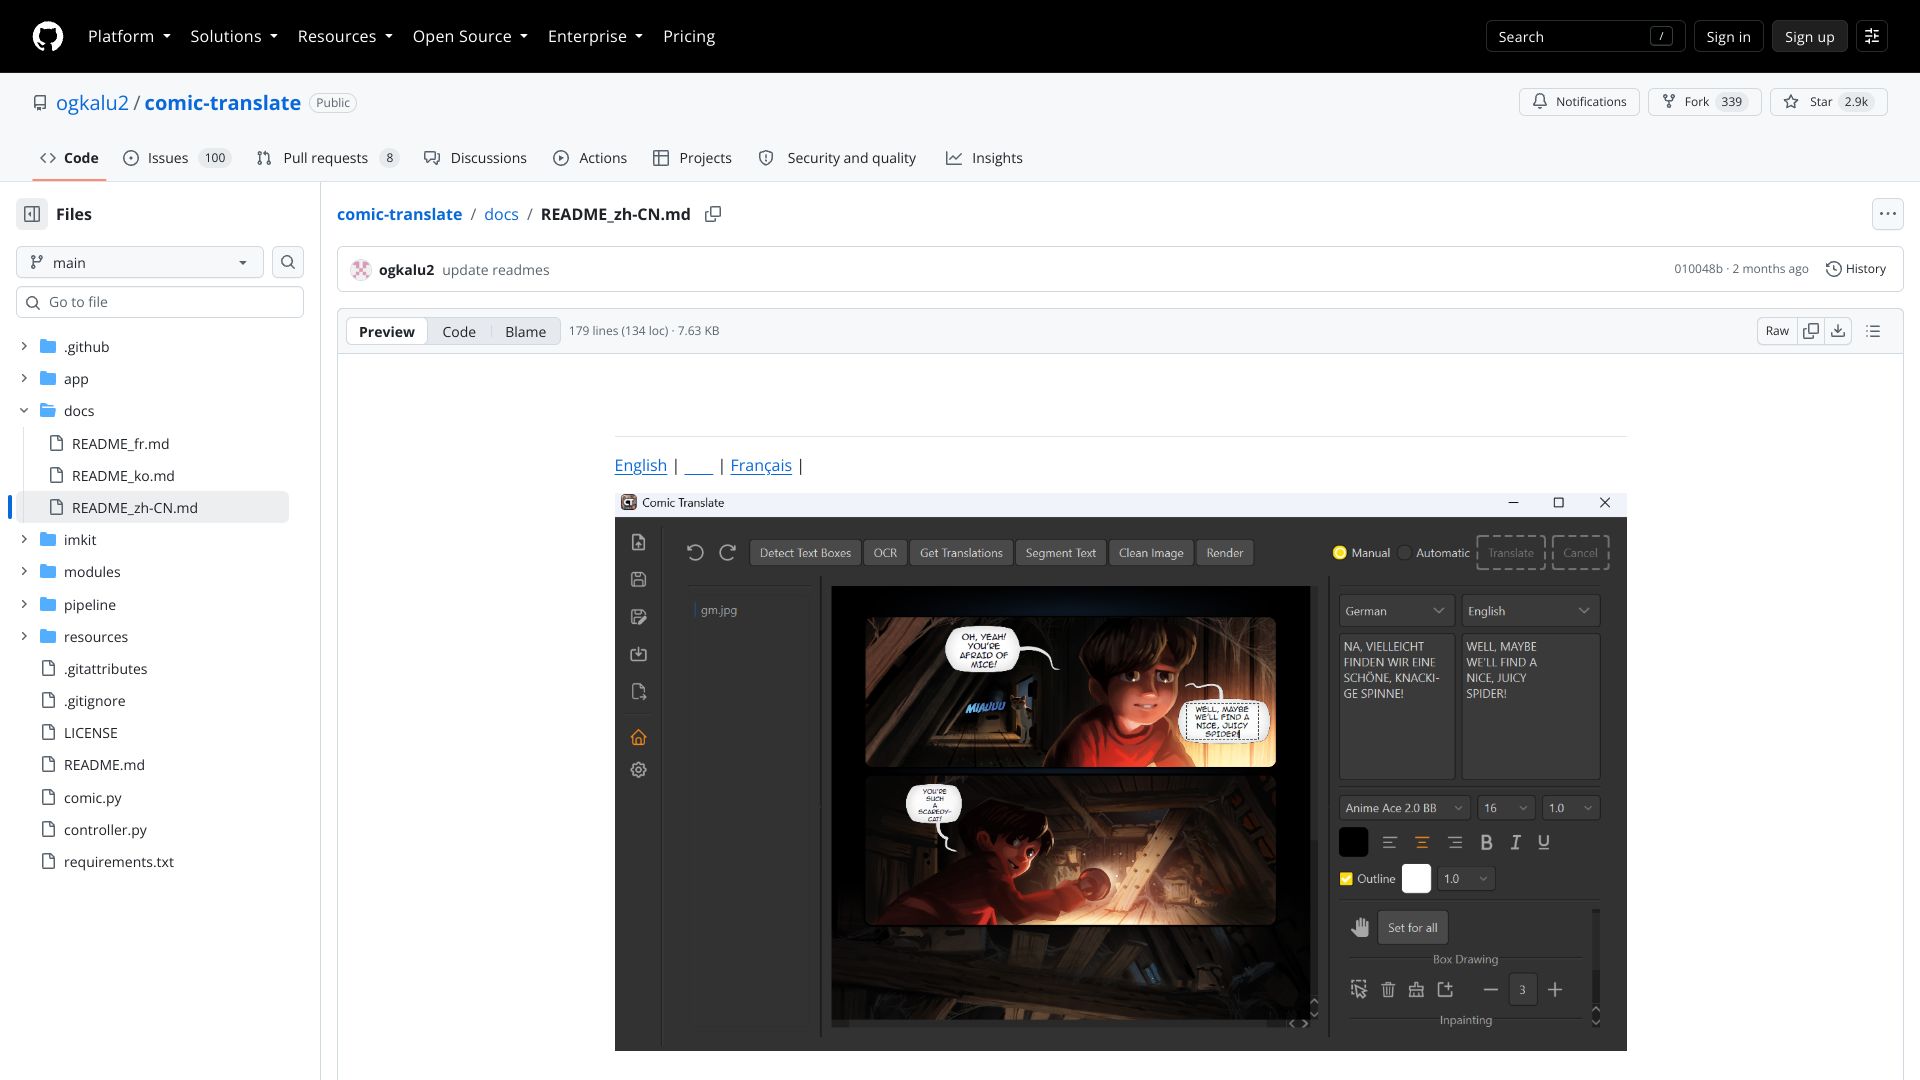Switch to the Code view tab beside Preview
Screen dimensions: 1920x1080
459,332
